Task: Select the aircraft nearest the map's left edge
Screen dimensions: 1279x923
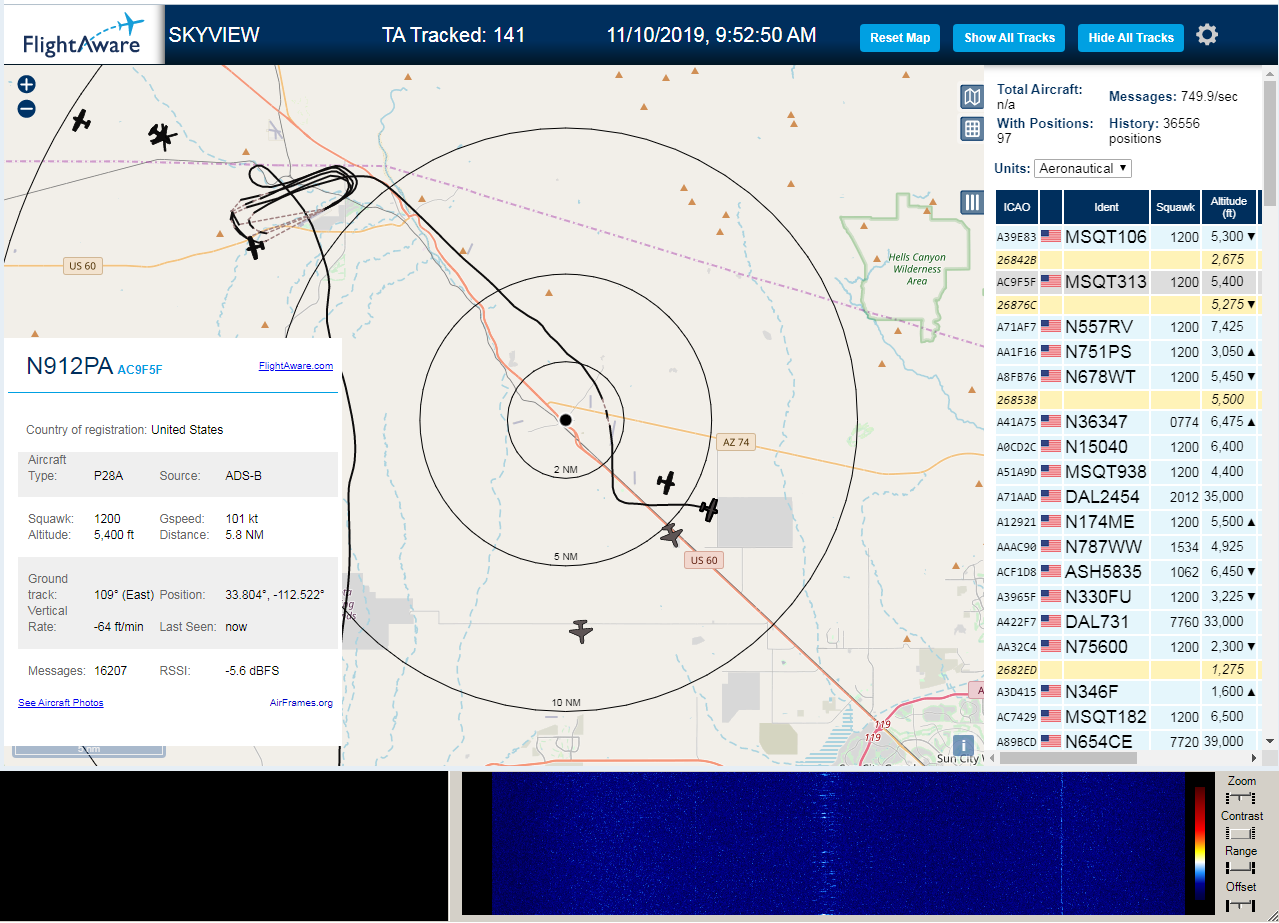Action: (81, 121)
